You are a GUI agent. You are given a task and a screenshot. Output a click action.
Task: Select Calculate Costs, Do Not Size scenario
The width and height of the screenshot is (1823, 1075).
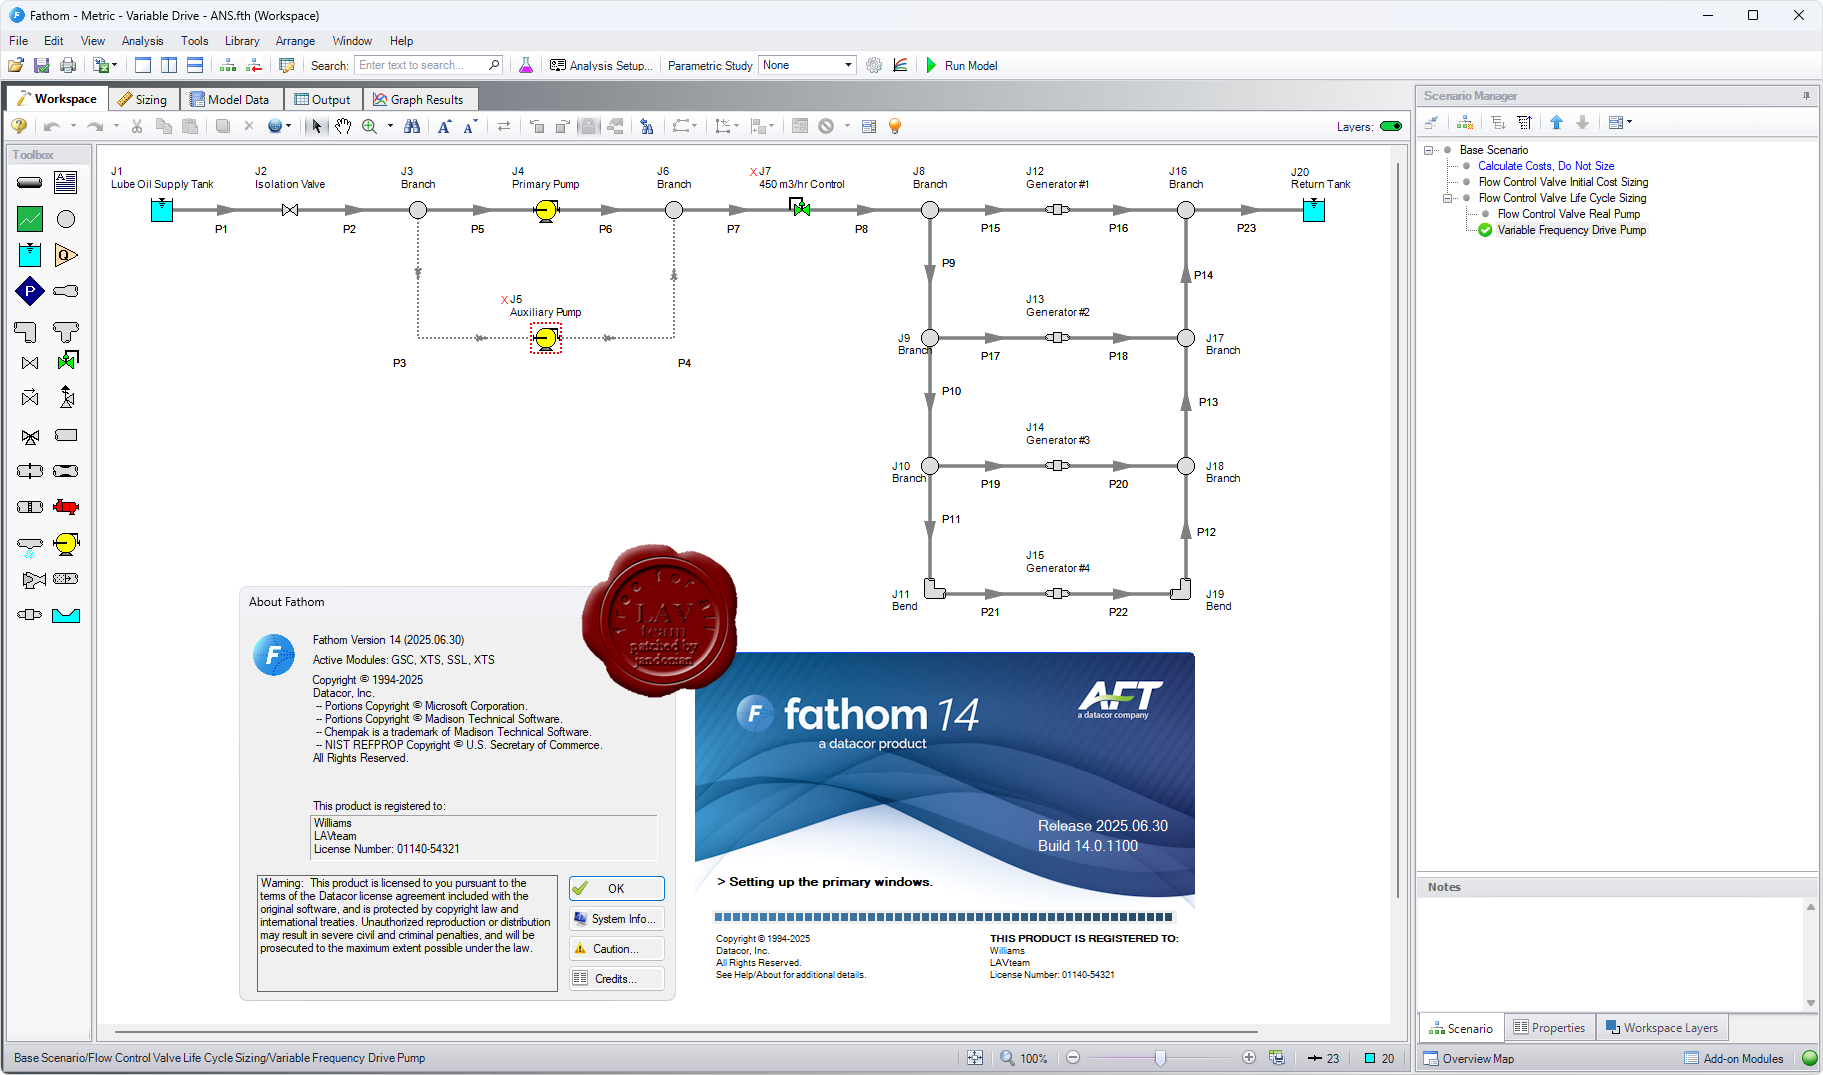click(x=1546, y=166)
